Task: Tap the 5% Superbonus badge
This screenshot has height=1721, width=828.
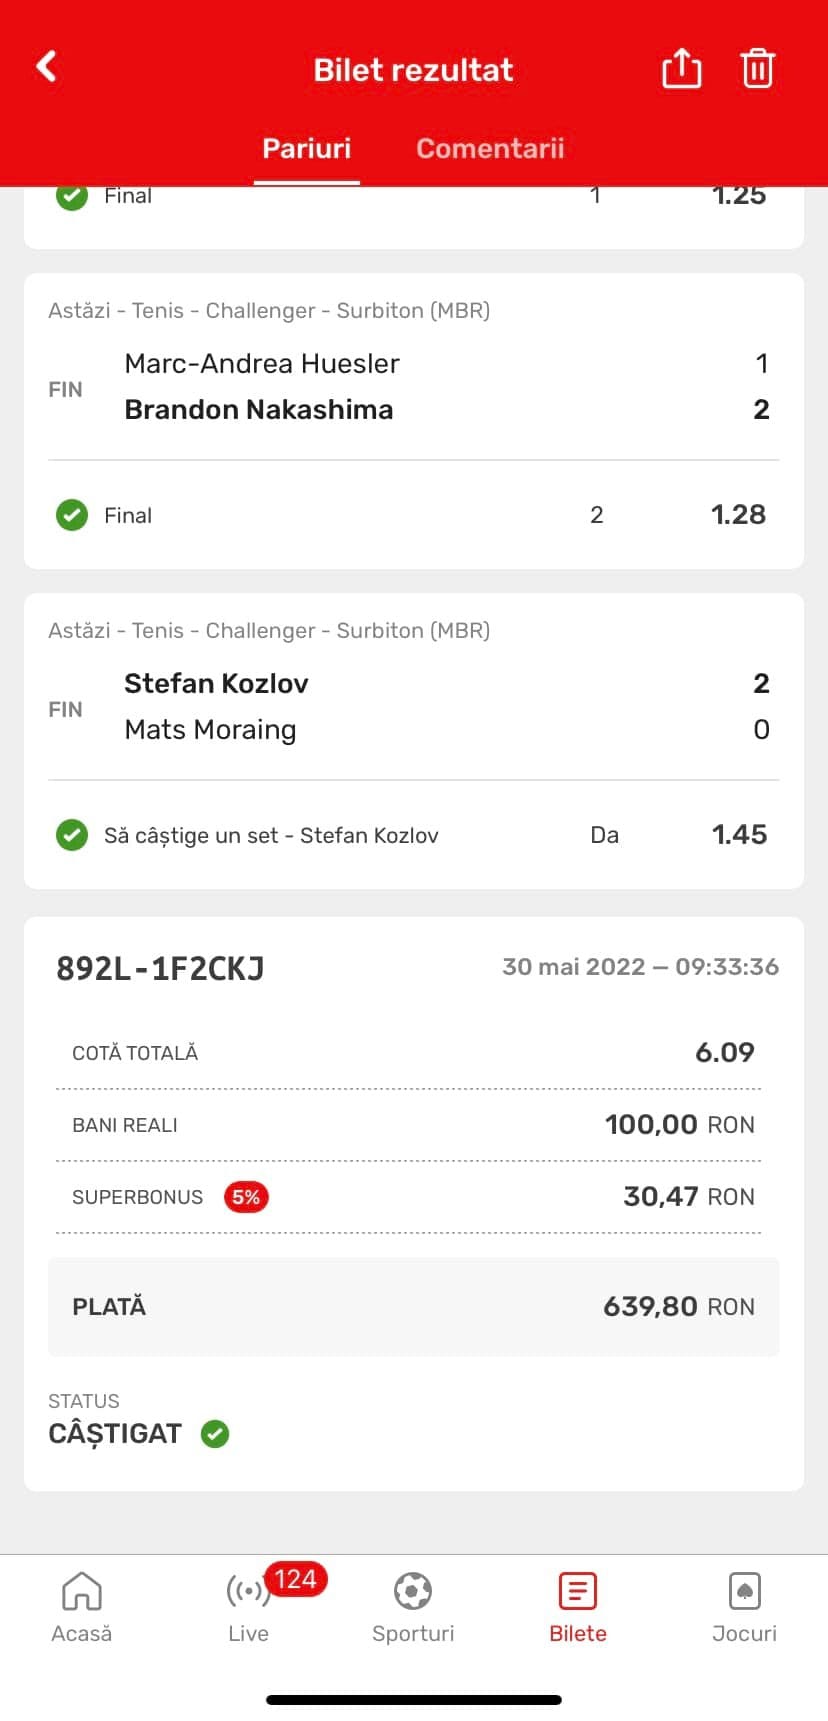Action: 246,1197
